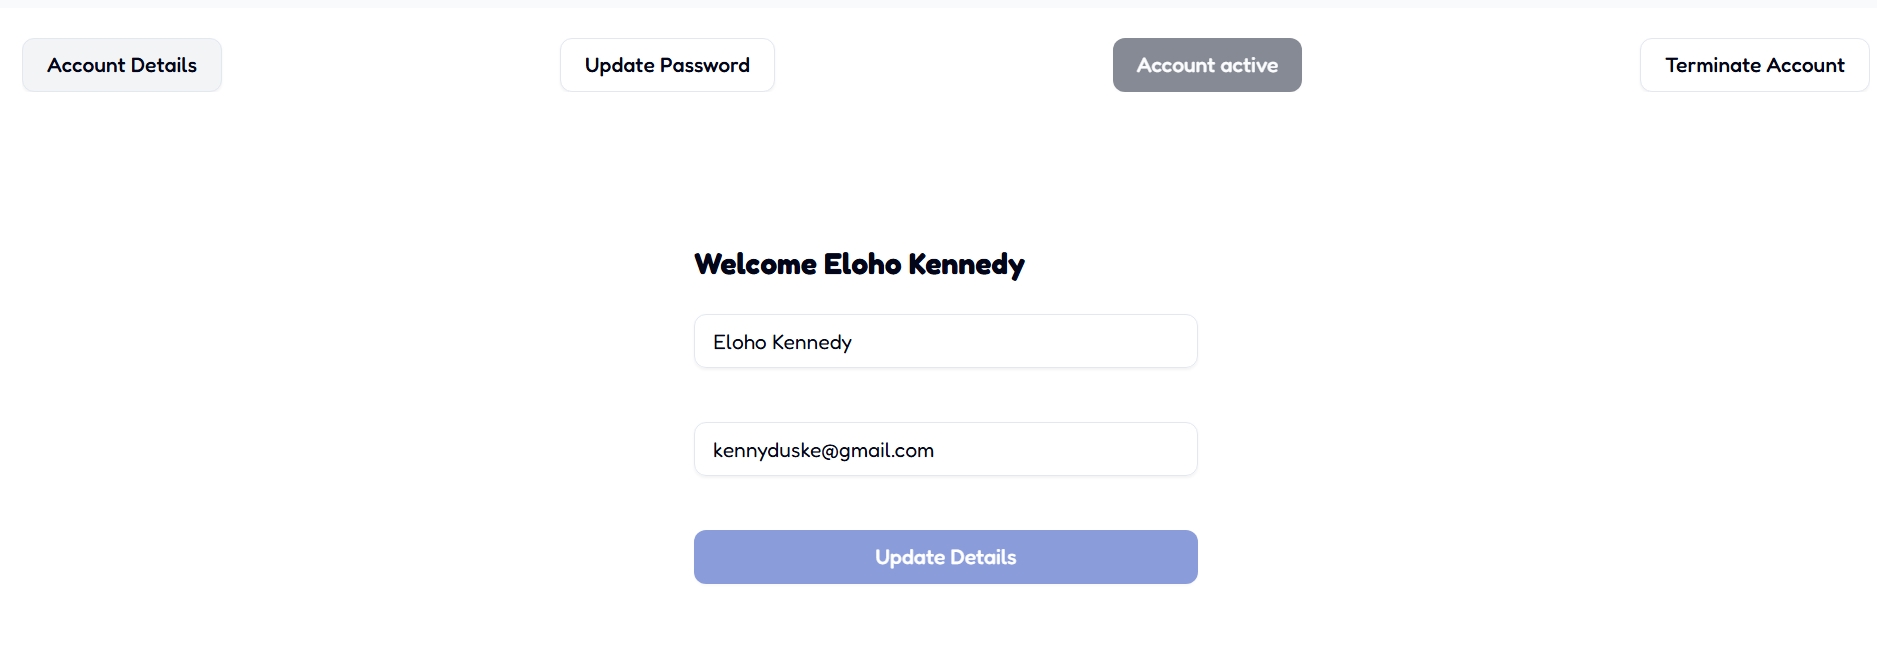
Task: Click the Welcome Eloho Kennedy heading
Action: (859, 264)
